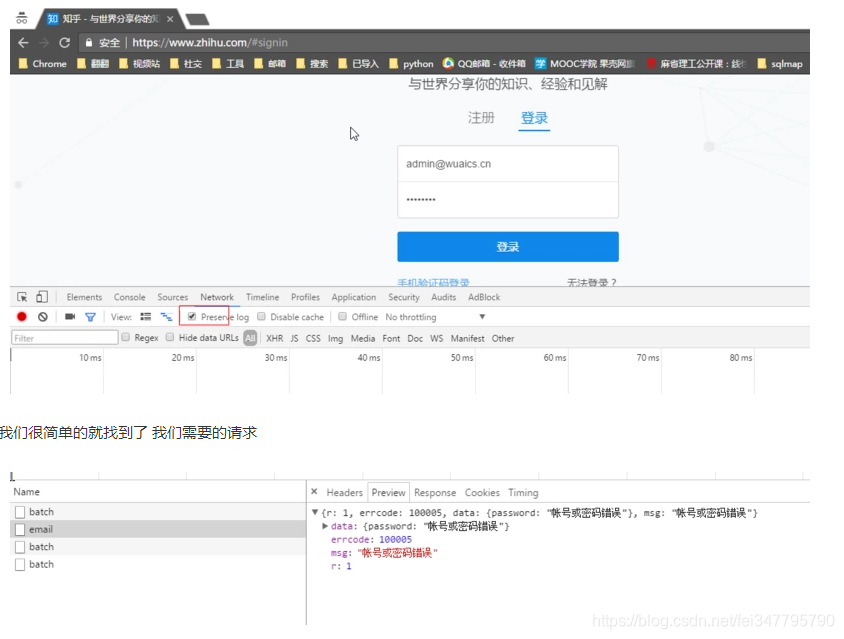The width and height of the screenshot is (844, 639).
Task: Open the python bookmarks folder
Action: [x=411, y=64]
